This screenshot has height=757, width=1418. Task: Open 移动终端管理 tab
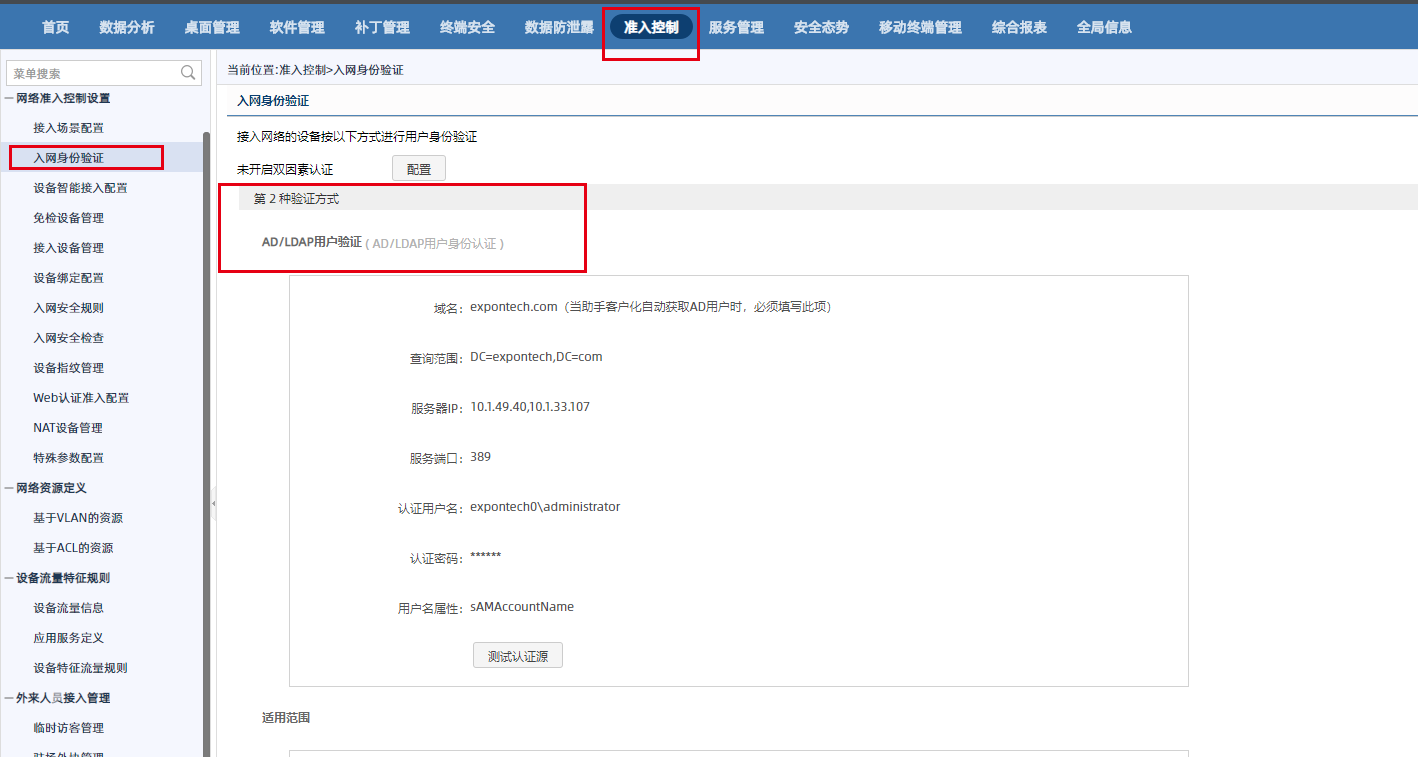click(x=920, y=27)
